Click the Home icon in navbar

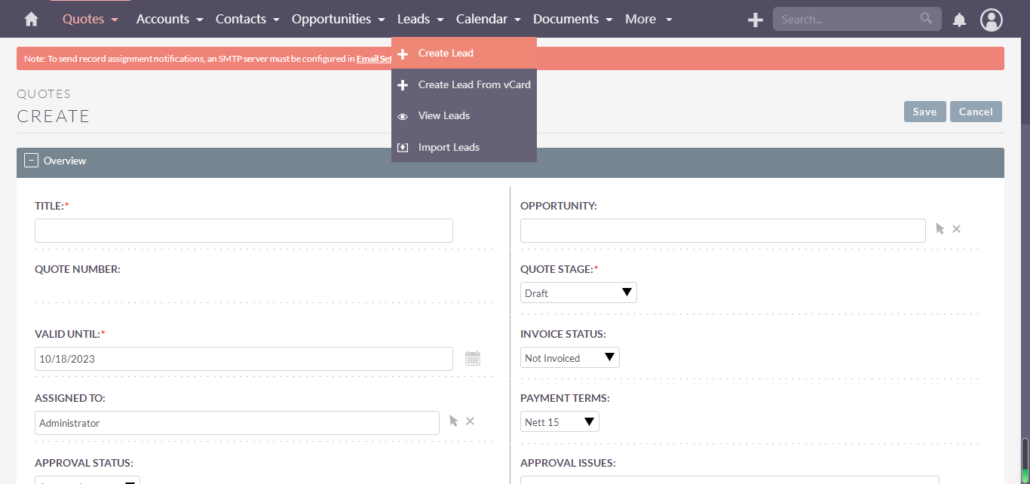click(31, 19)
